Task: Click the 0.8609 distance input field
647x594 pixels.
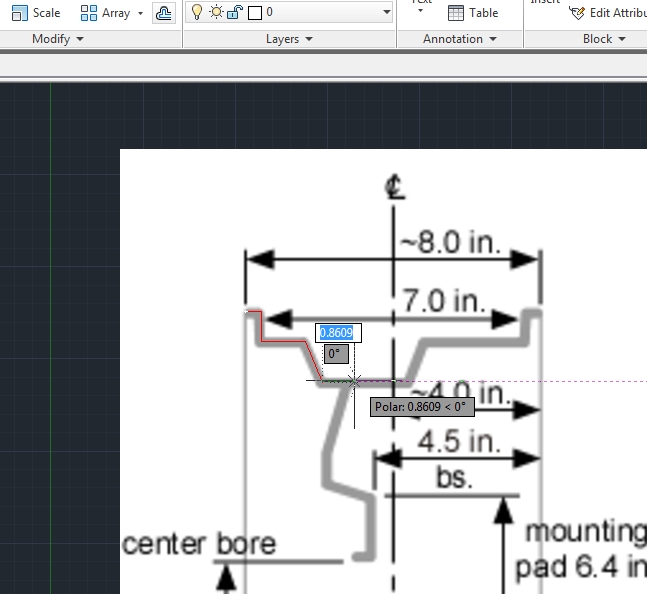Action: point(338,333)
